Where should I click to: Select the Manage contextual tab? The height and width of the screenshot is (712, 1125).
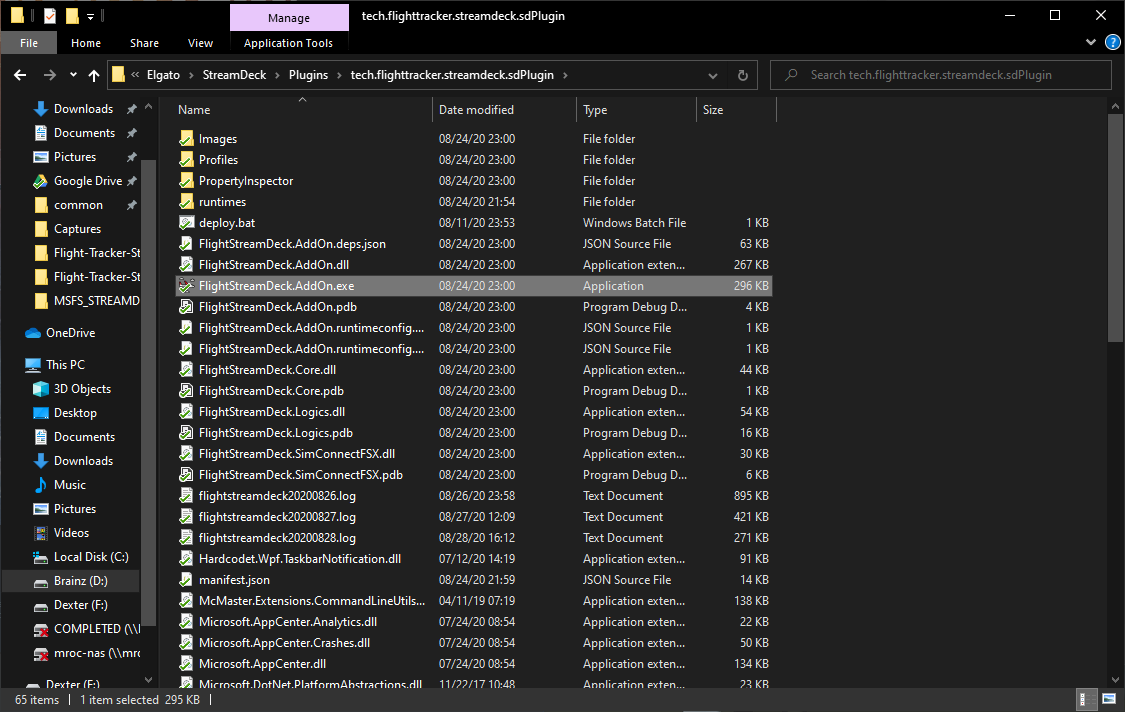coord(289,18)
